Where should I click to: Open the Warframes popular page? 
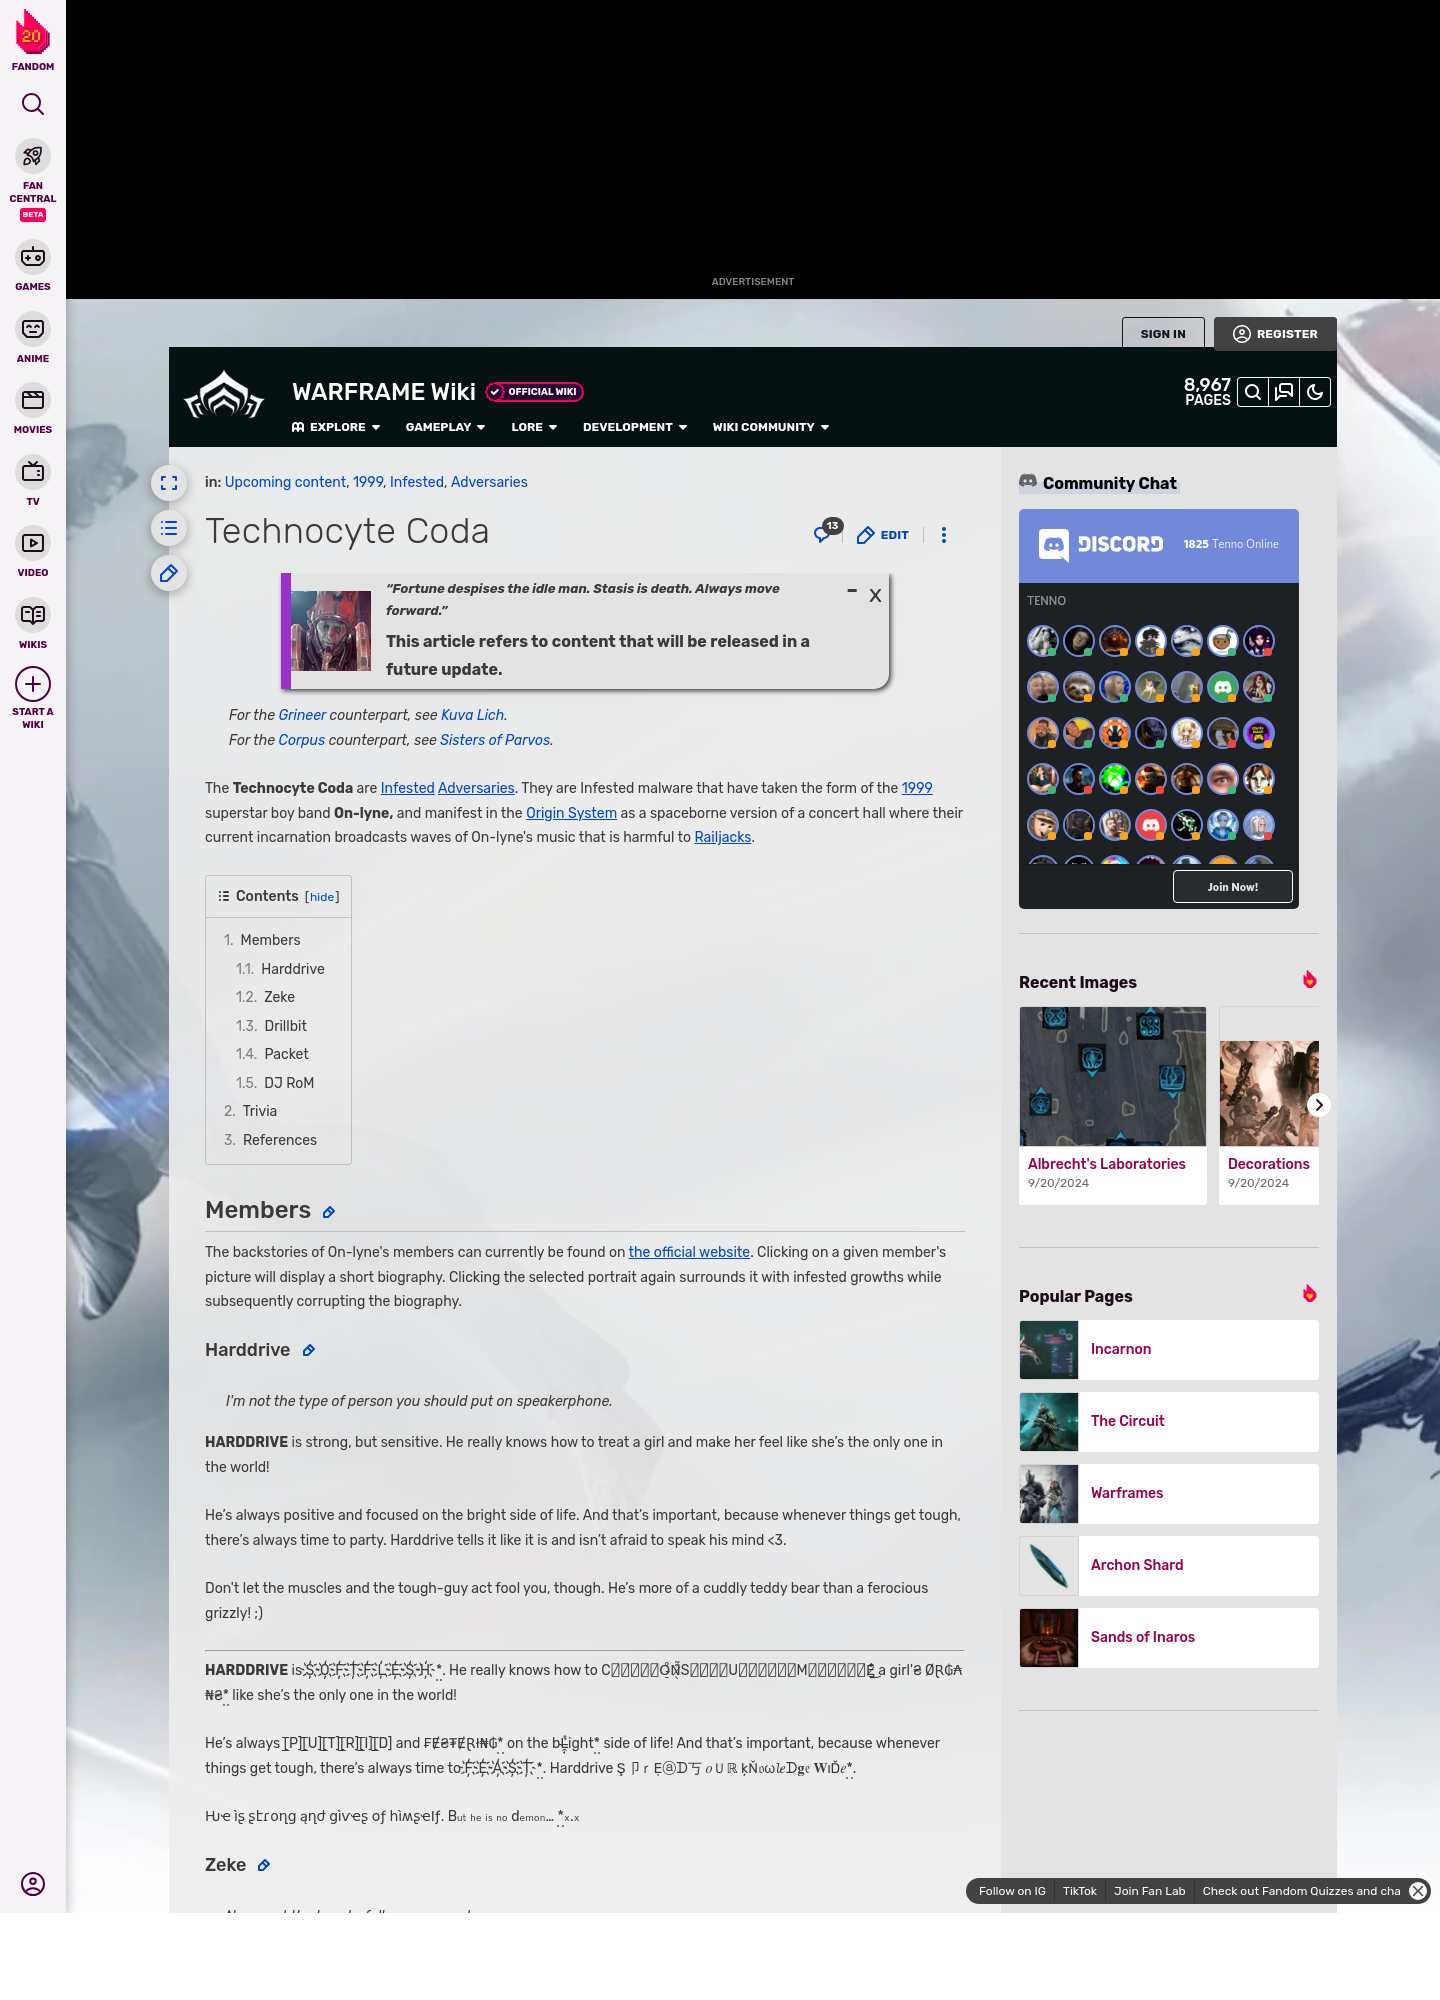pos(1169,1494)
